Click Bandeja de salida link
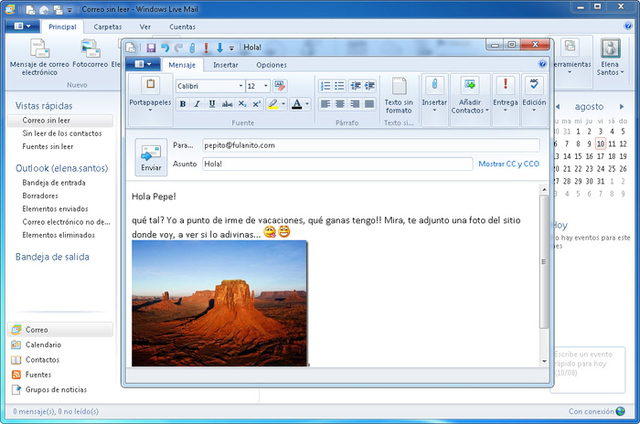640x424 pixels. point(52,257)
